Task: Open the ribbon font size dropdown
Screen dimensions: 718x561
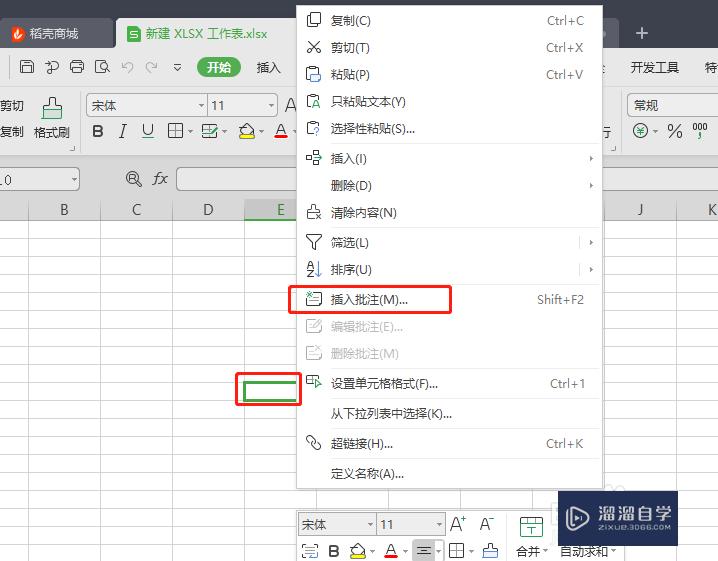Action: point(271,106)
